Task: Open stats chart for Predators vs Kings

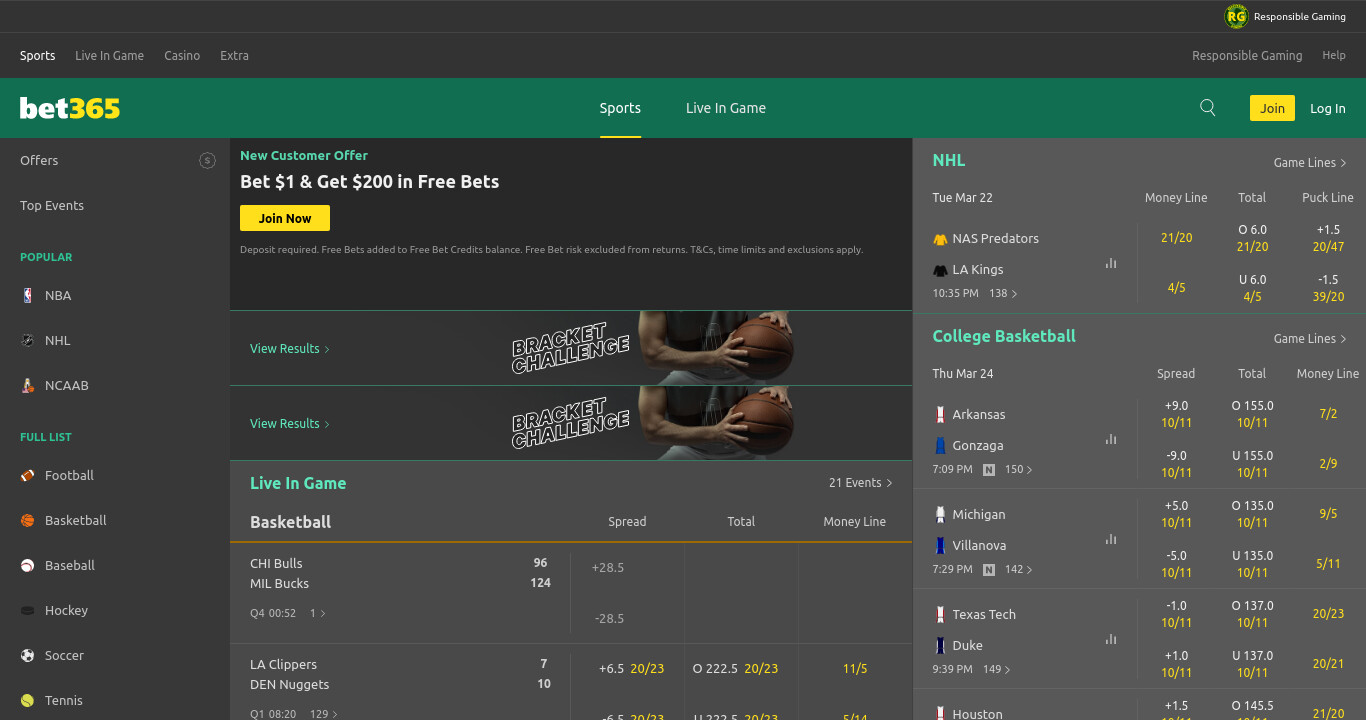Action: pos(1111,263)
